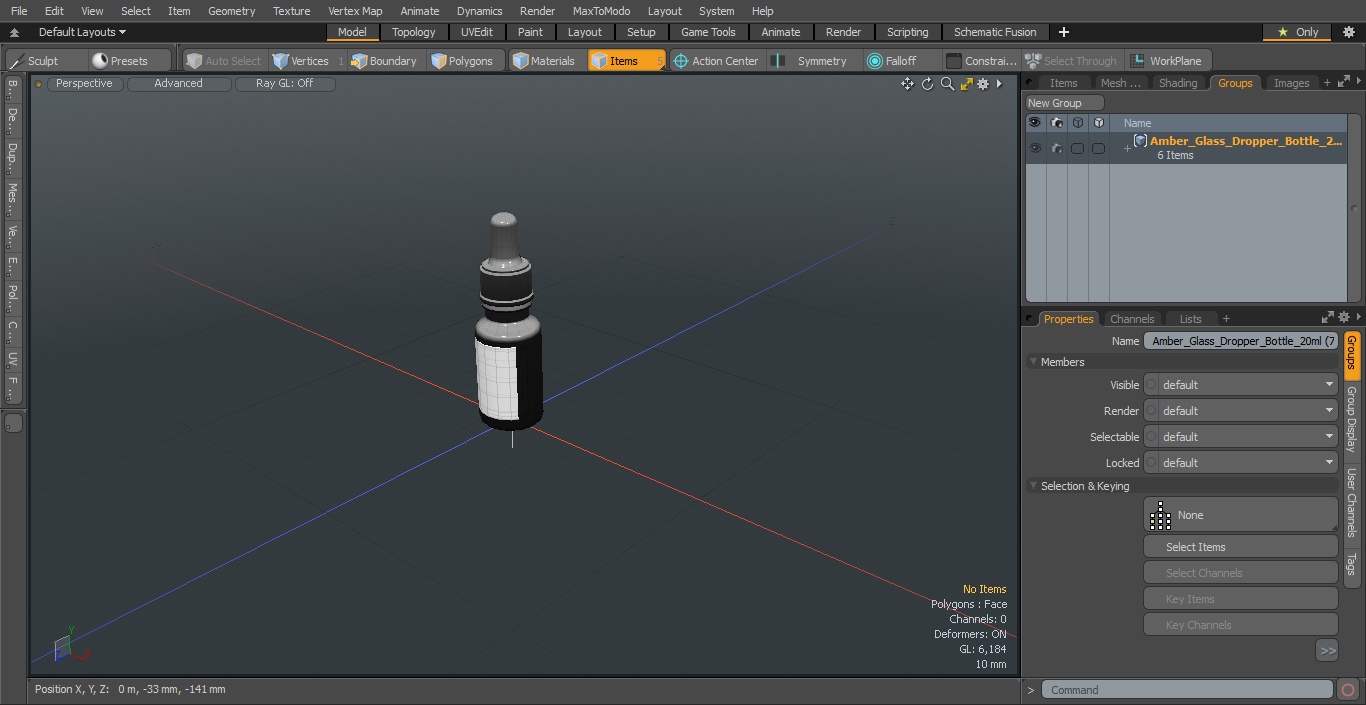
Task: Toggle Auto Select mode
Action: click(x=223, y=61)
